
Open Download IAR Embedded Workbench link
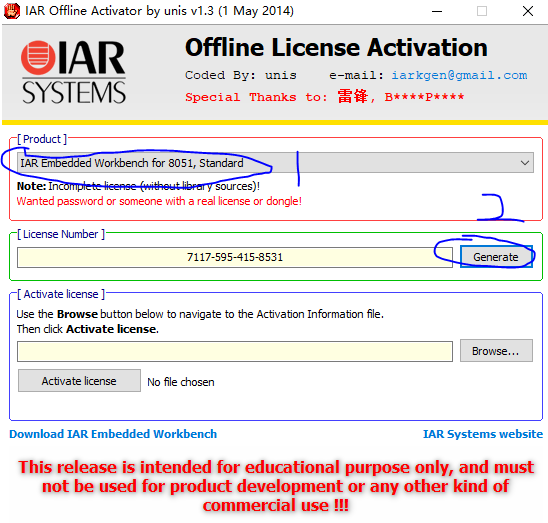(113, 434)
